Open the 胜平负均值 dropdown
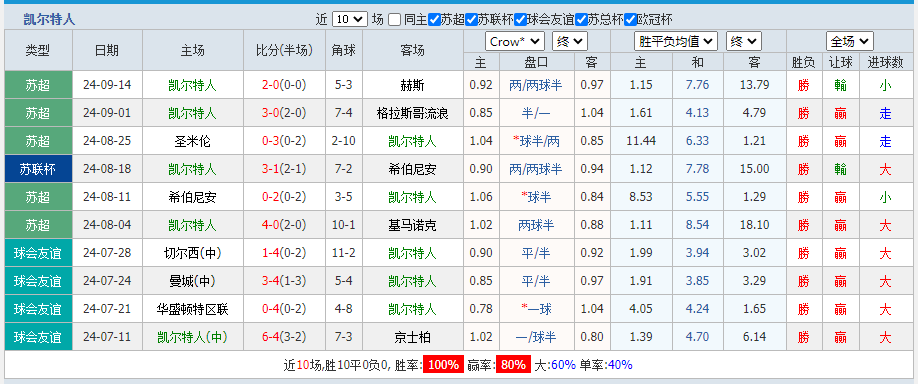The height and width of the screenshot is (384, 918). click(x=676, y=42)
